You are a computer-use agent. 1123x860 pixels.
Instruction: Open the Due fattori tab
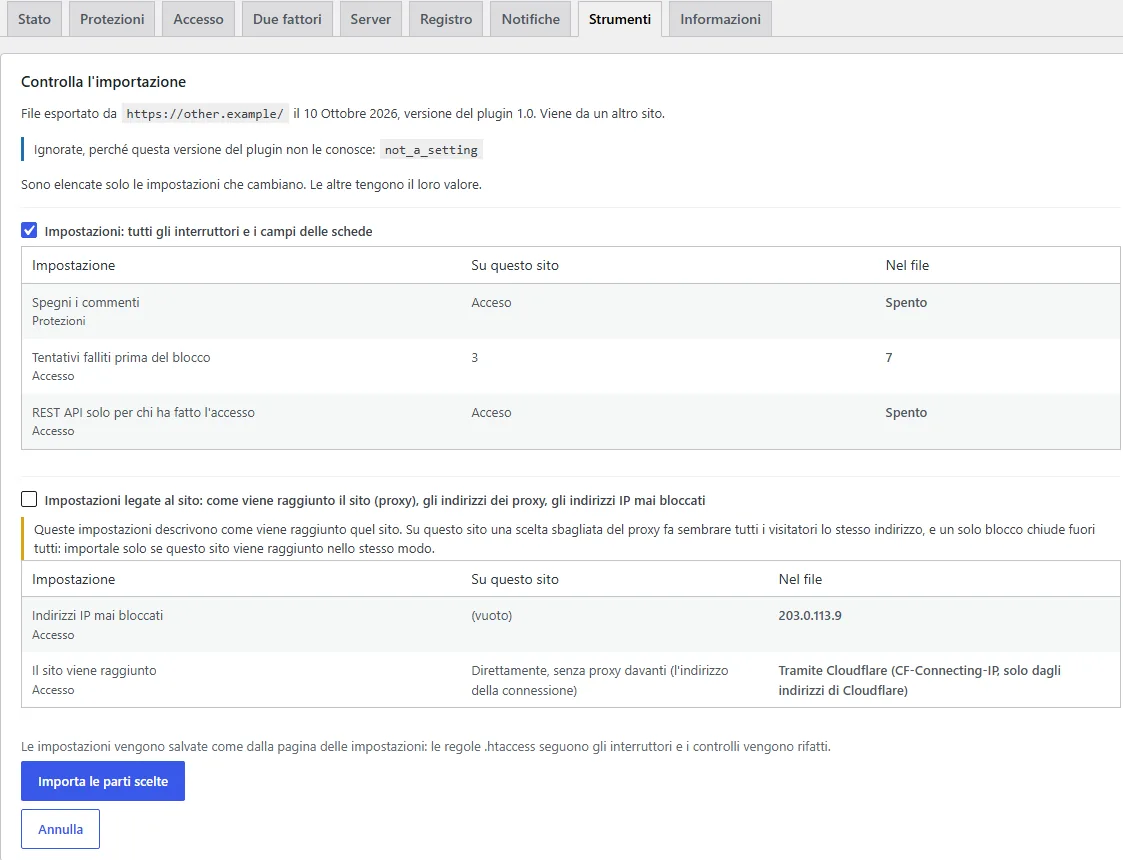pos(287,19)
